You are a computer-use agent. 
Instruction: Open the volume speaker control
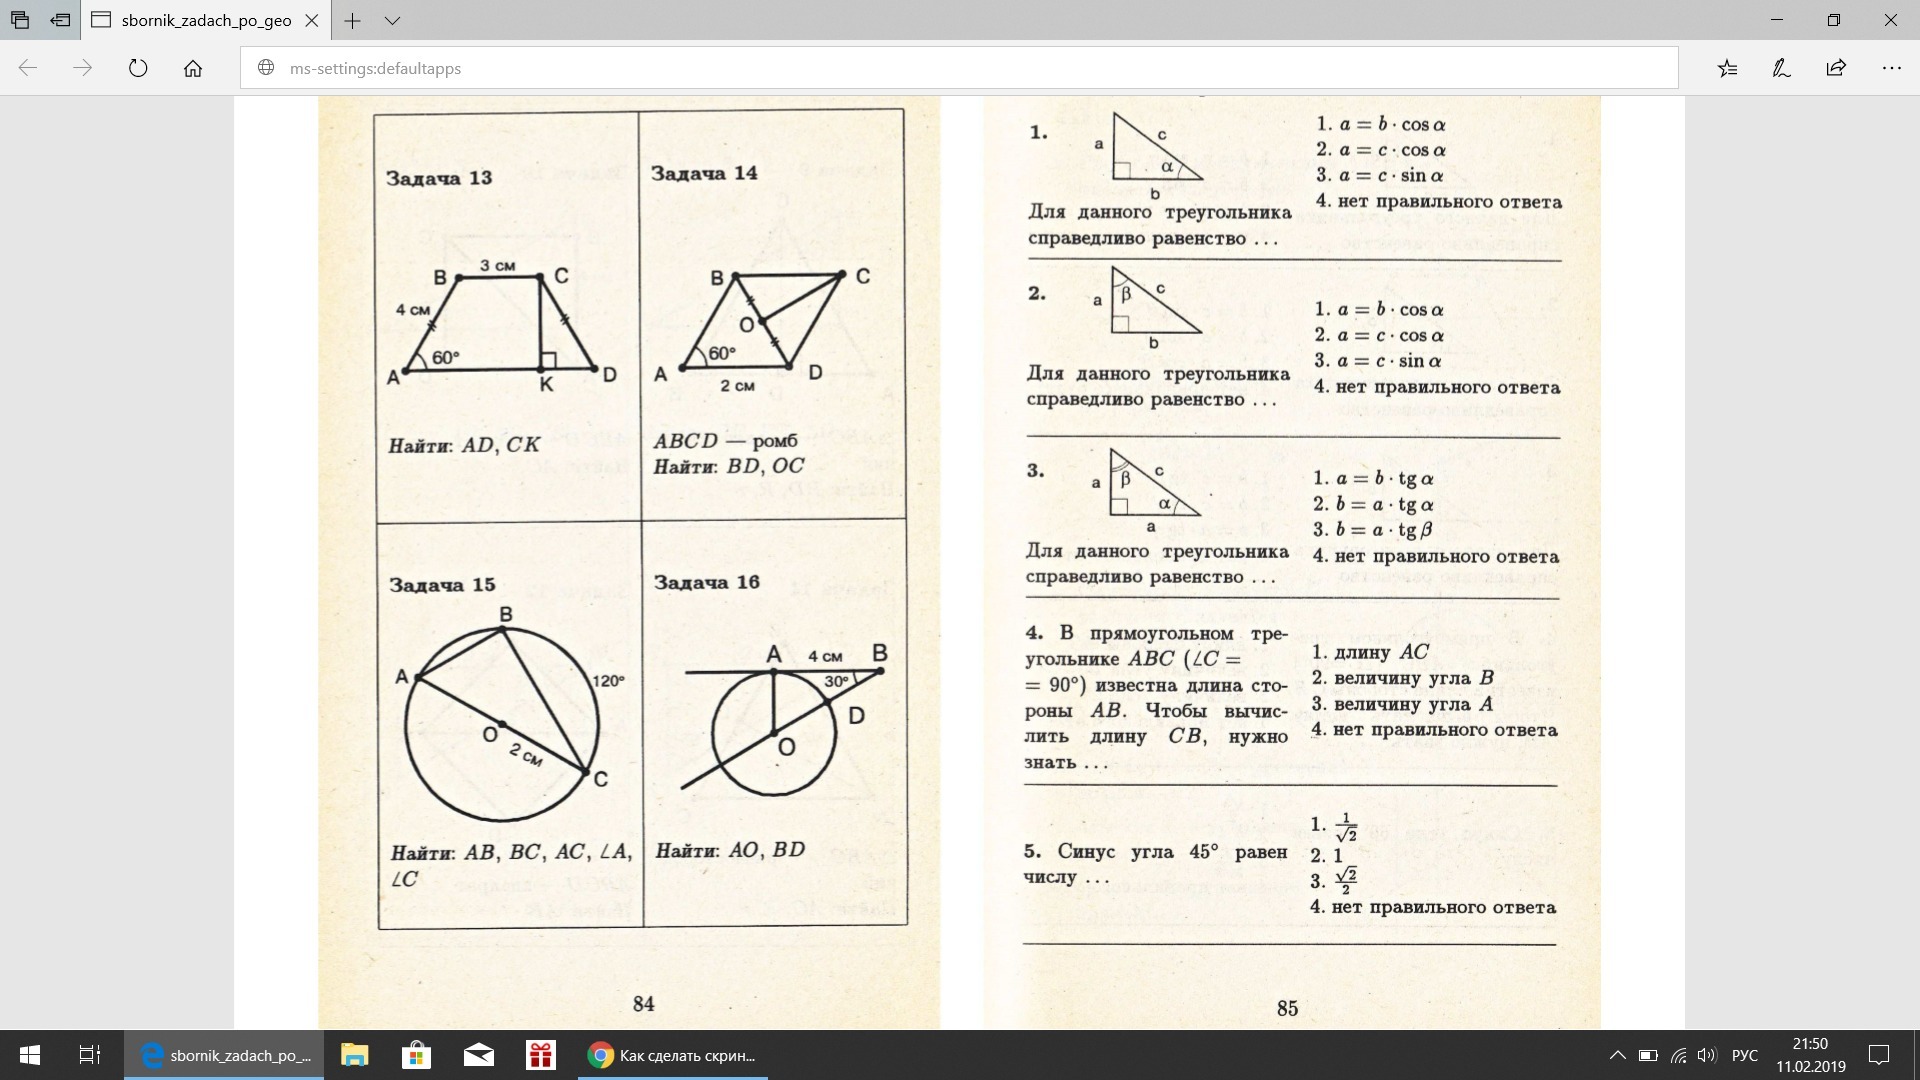click(1706, 1055)
